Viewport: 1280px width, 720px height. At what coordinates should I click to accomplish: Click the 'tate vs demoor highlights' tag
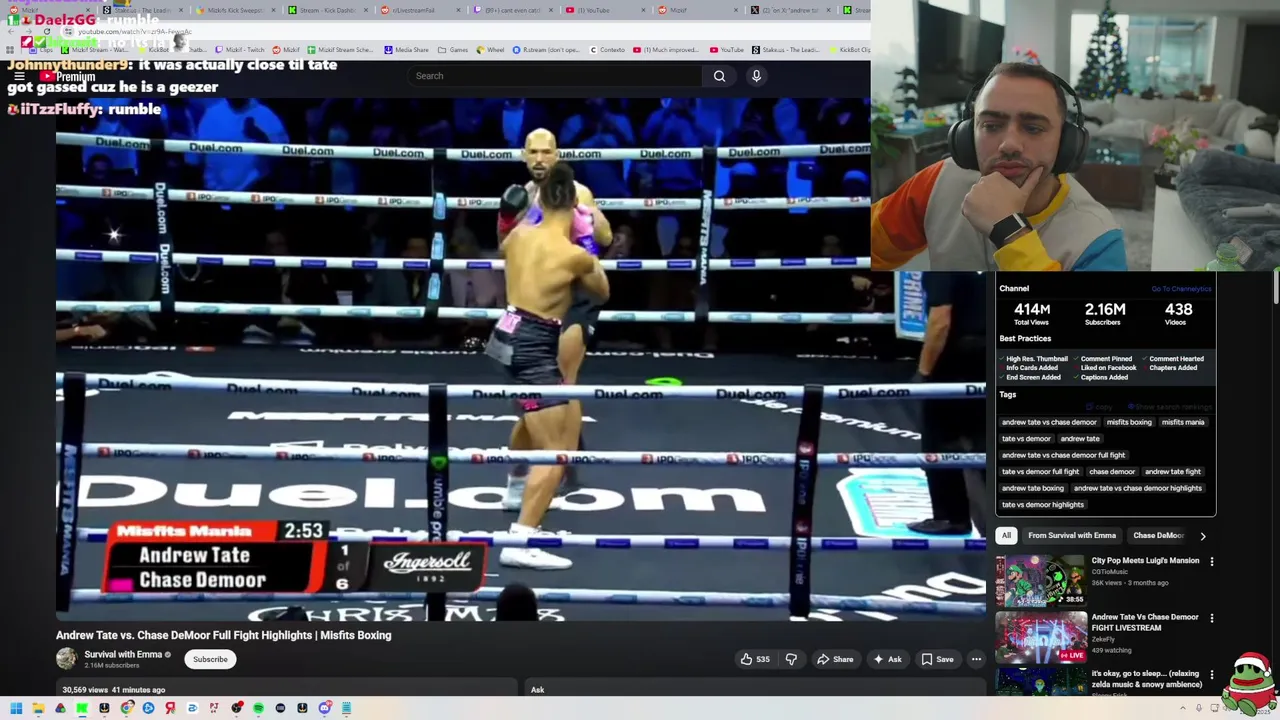(1042, 505)
